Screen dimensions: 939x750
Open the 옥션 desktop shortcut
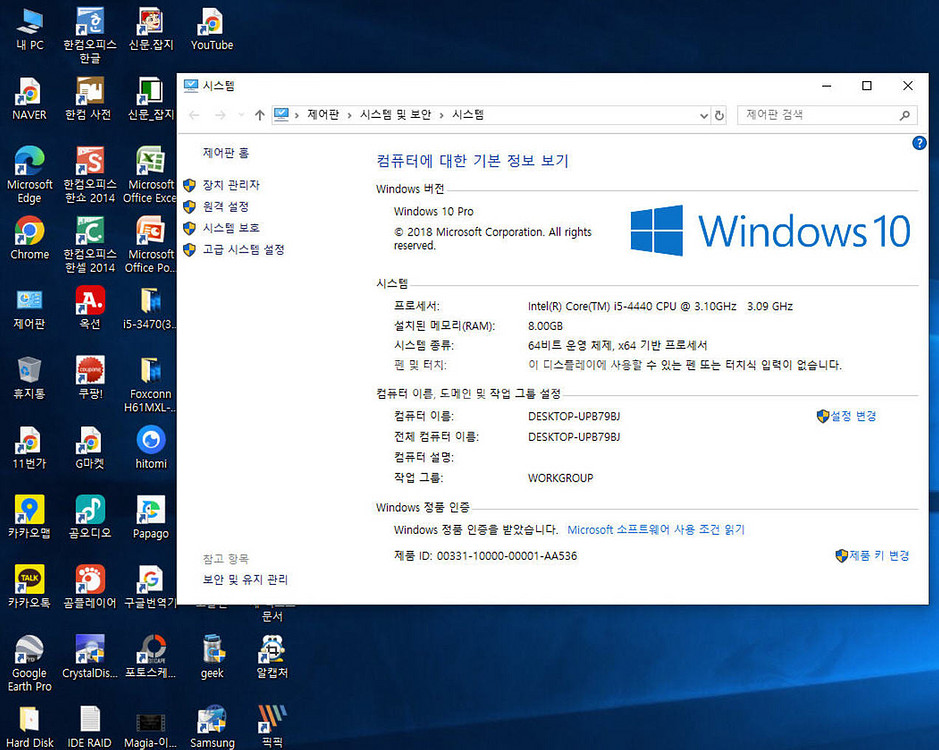[x=90, y=308]
